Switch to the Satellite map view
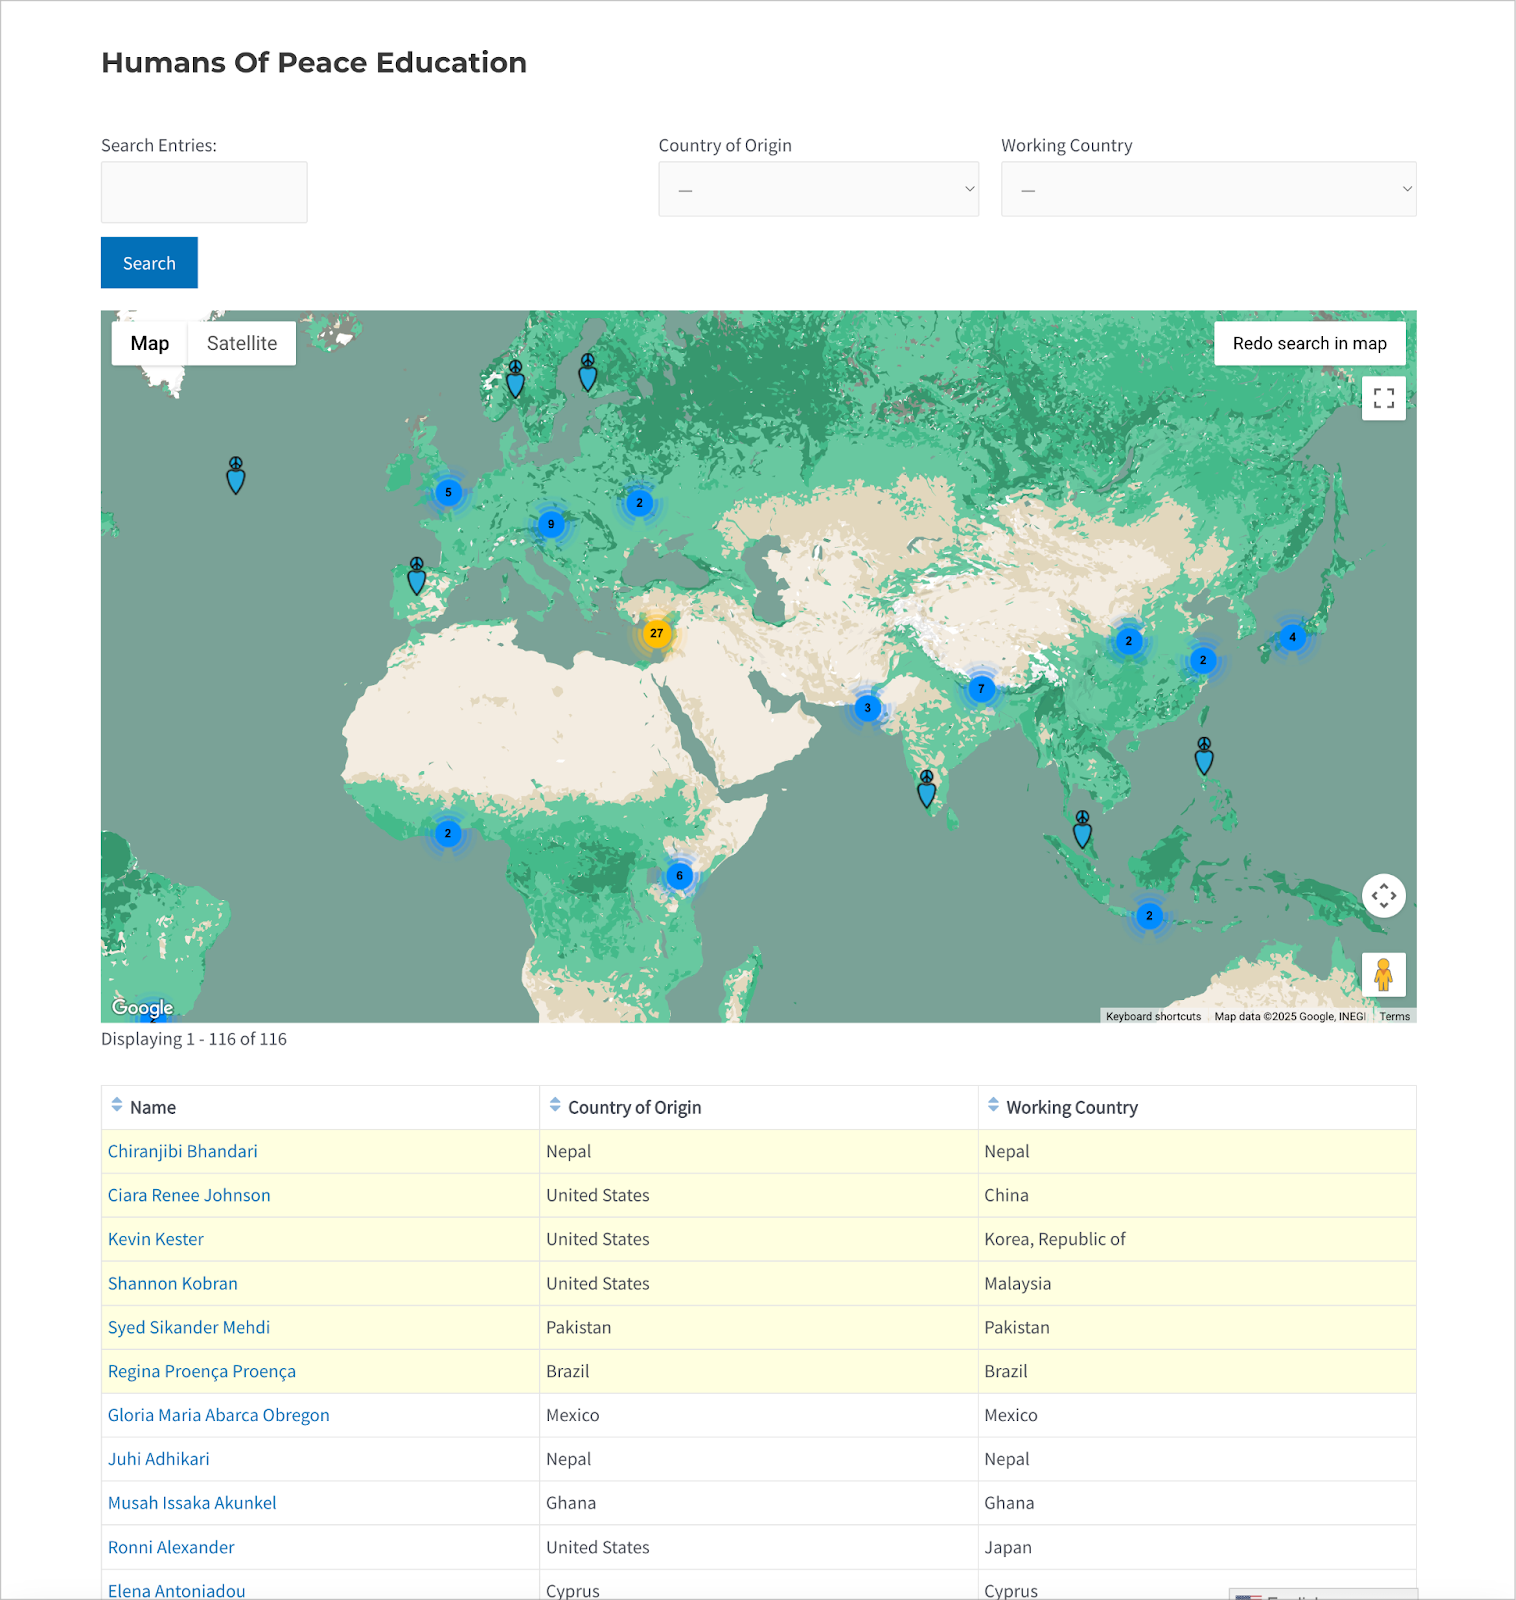The image size is (1516, 1600). tap(242, 343)
